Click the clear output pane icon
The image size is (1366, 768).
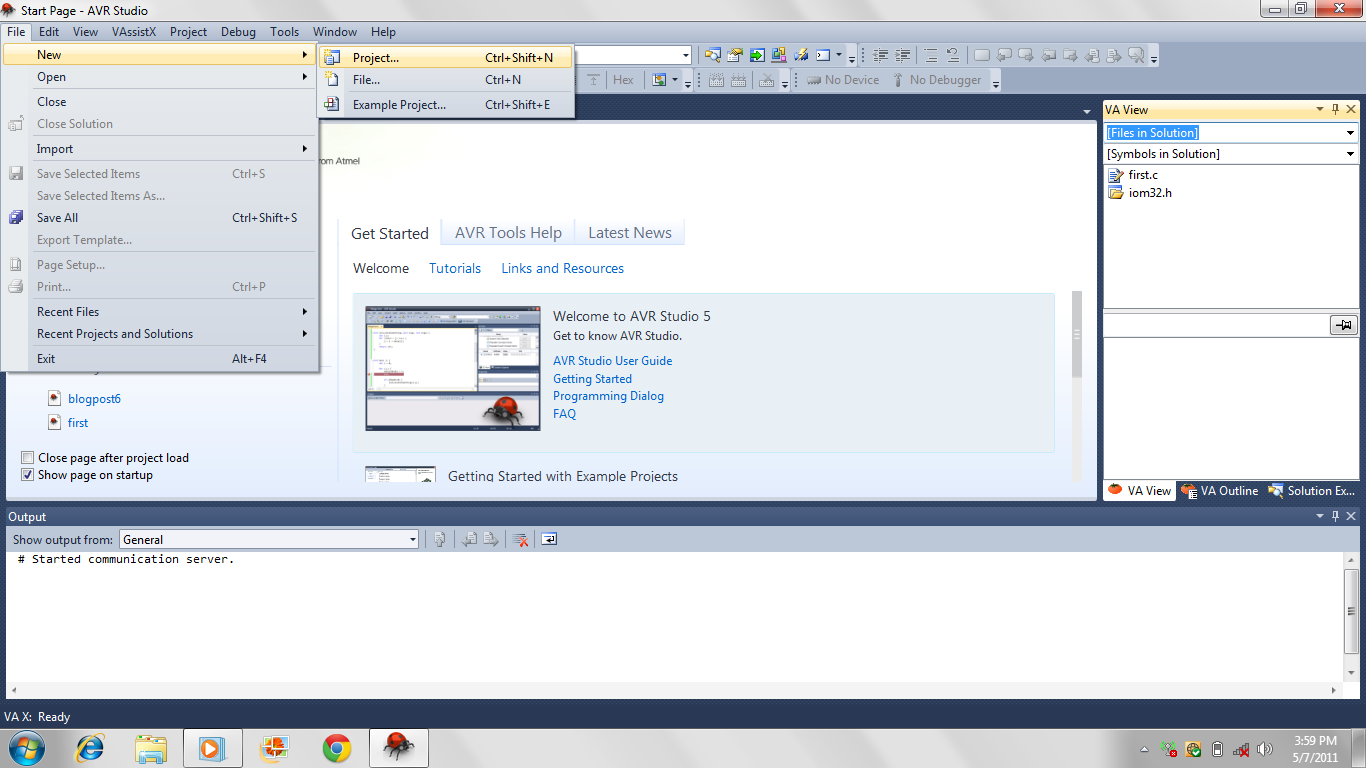[x=519, y=538]
